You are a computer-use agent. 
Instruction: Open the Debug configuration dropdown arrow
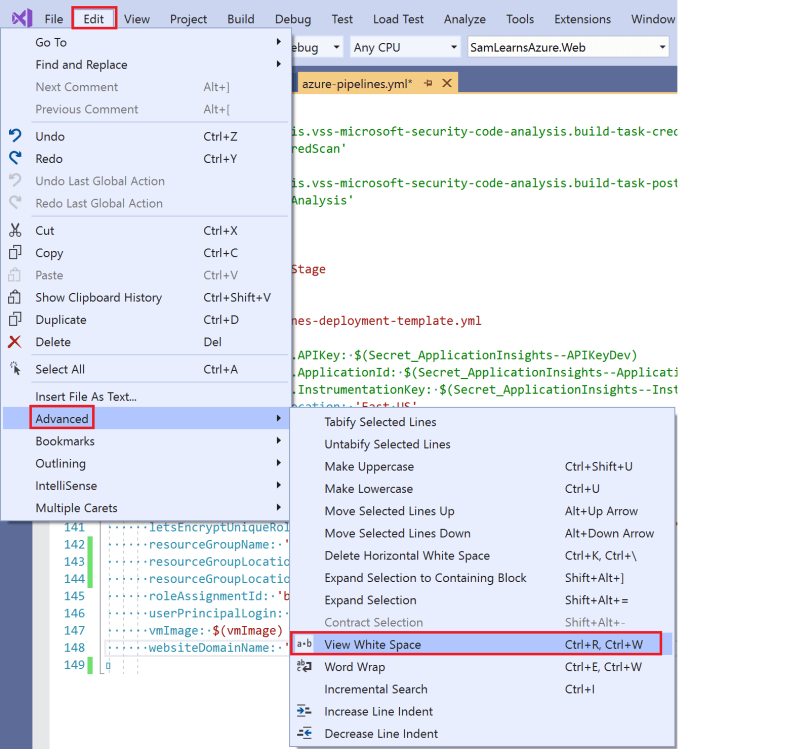coord(336,48)
